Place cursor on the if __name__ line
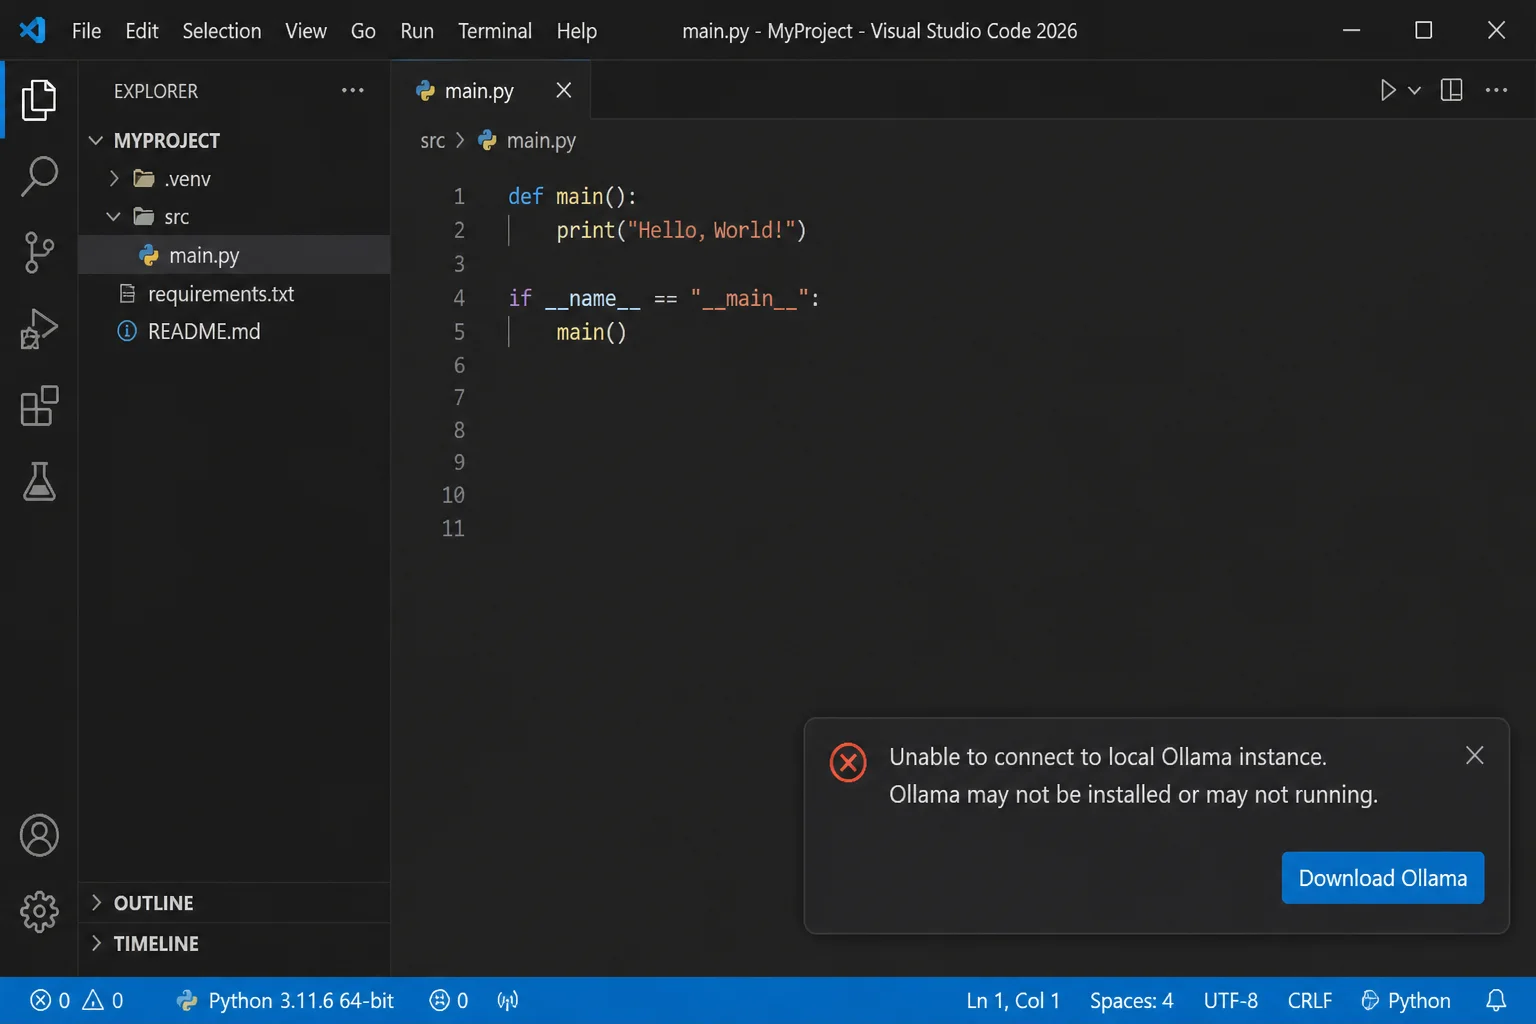Viewport: 1536px width, 1024px height. 664,297
